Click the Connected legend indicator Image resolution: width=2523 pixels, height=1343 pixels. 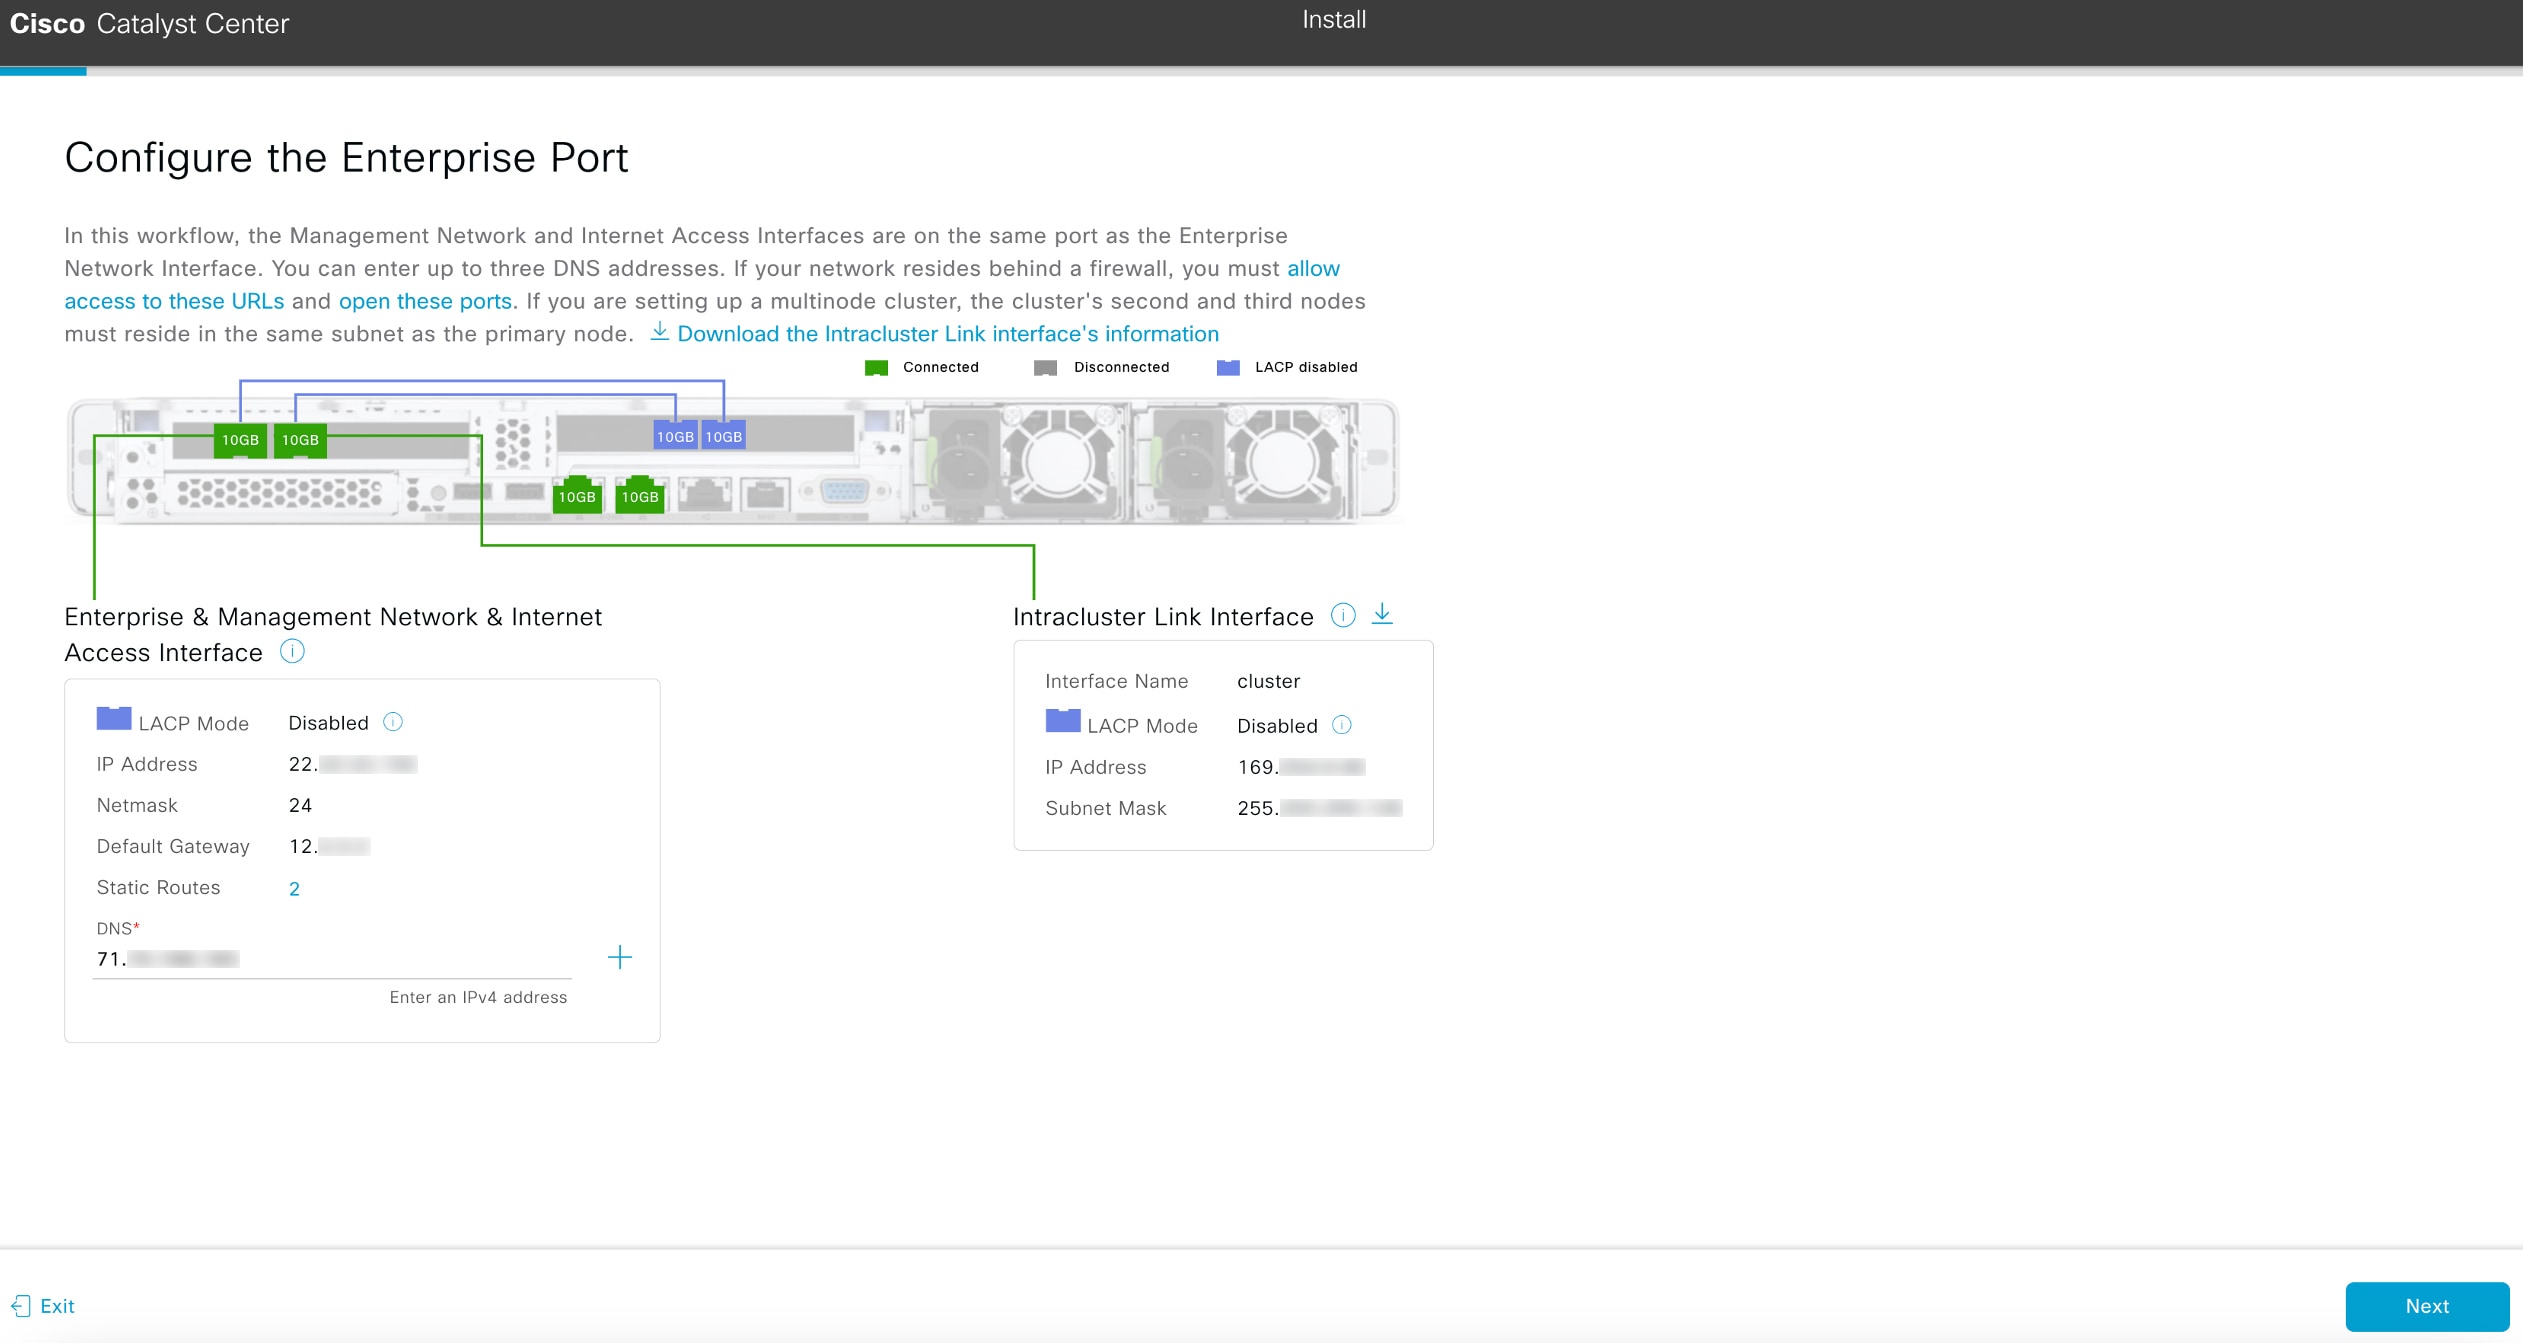click(876, 367)
